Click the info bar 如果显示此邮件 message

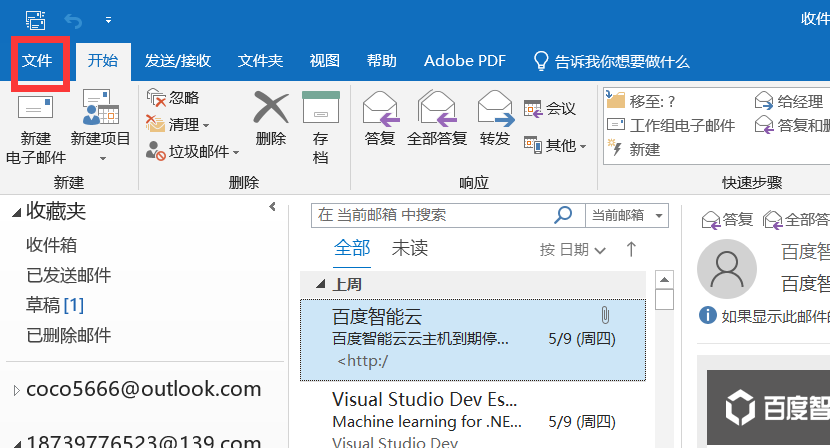click(x=764, y=316)
